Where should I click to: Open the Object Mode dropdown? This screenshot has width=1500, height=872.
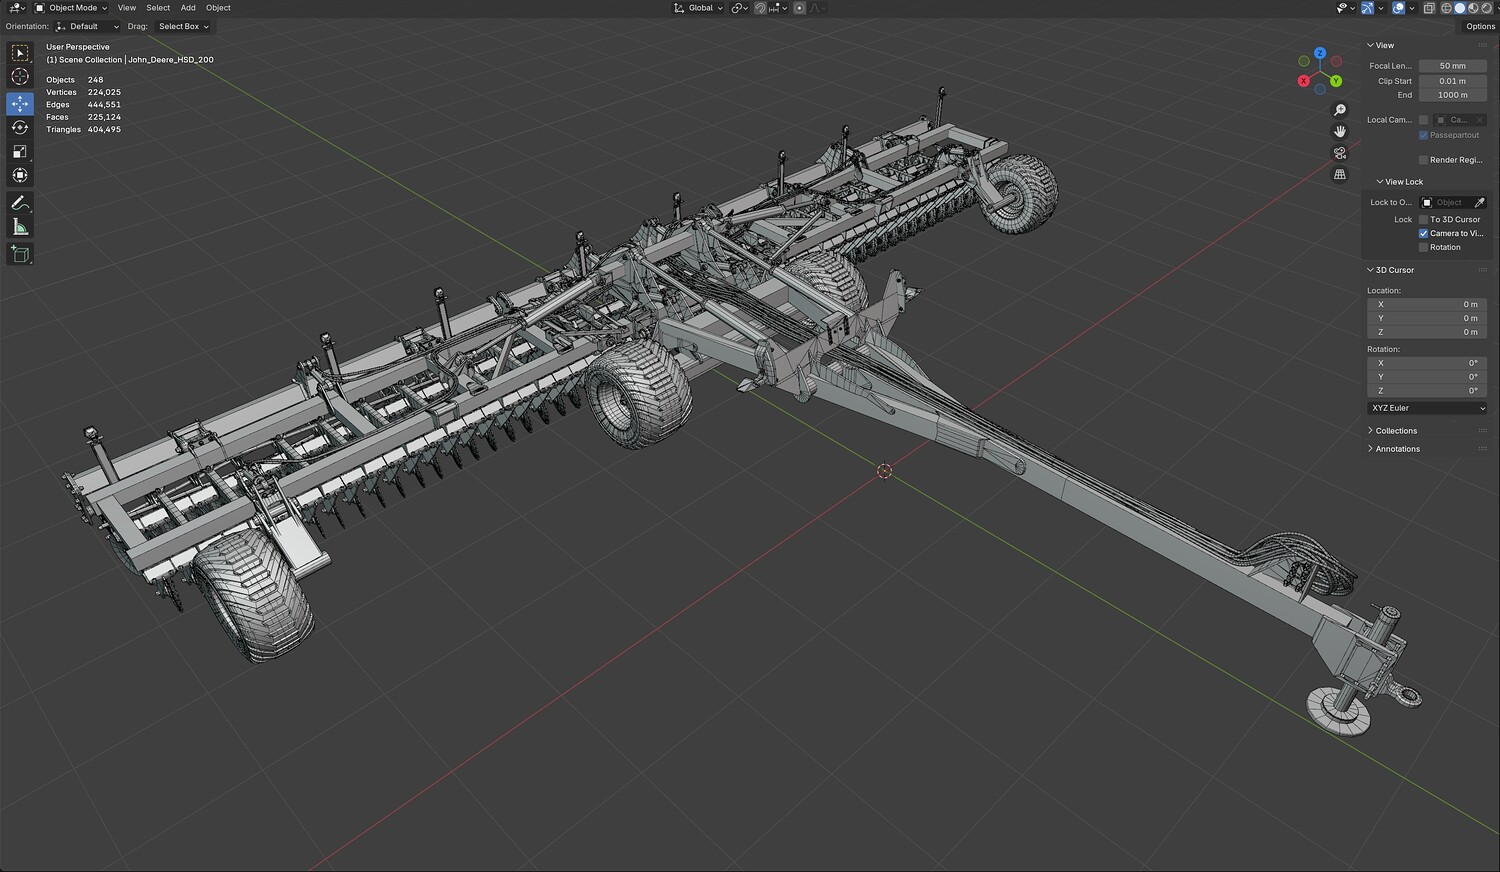[x=71, y=8]
